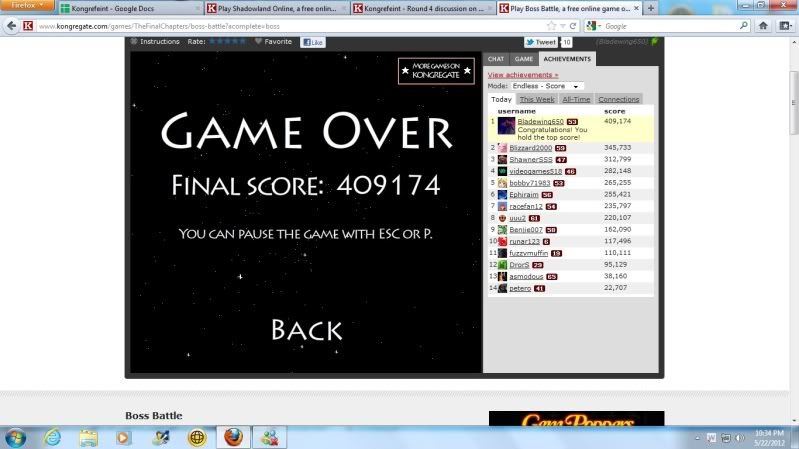Open Windows Media Player taskbar icon

coord(123,437)
